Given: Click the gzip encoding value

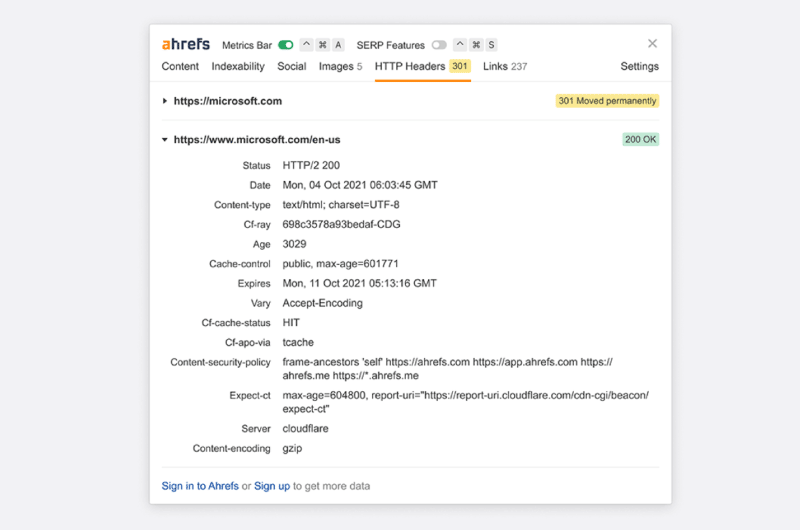Looking at the screenshot, I should click(x=292, y=448).
